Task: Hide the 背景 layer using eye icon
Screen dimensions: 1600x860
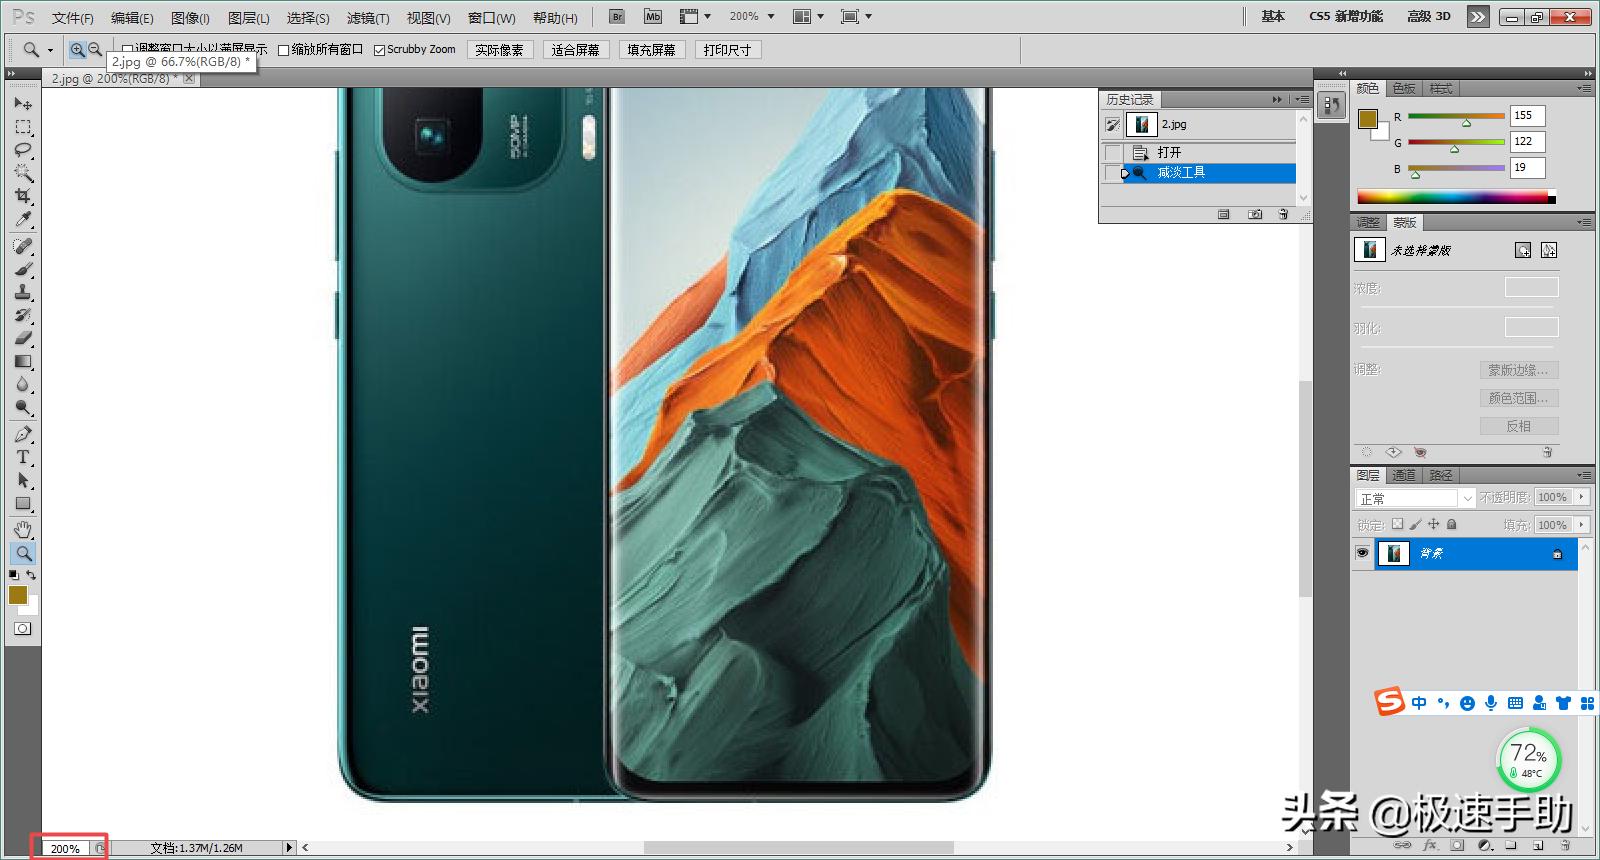Action: 1362,553
